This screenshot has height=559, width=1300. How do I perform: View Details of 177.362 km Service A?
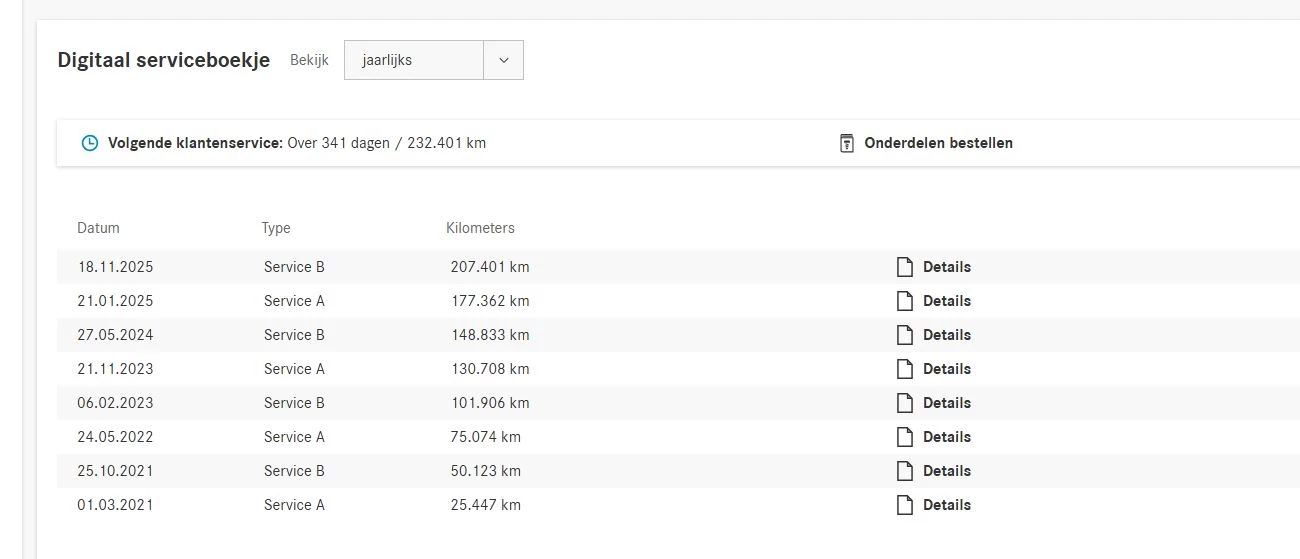pos(946,301)
